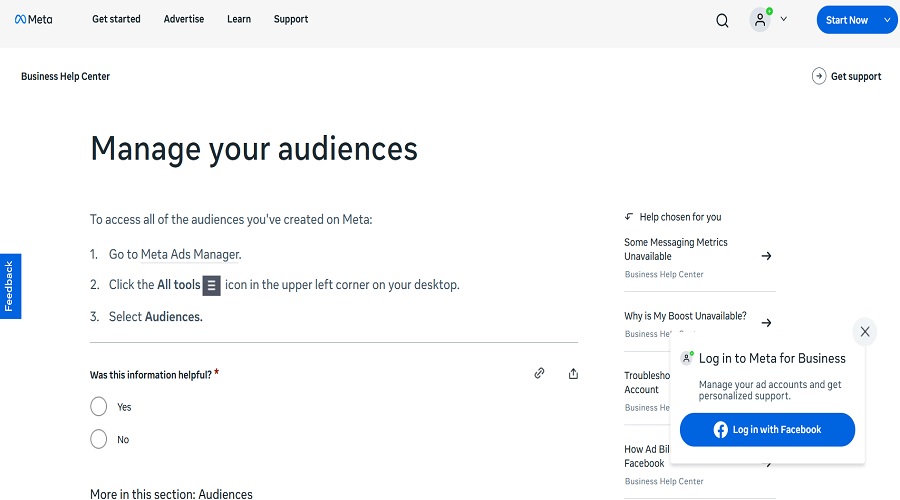Open the search magnifier icon

pyautogui.click(x=722, y=21)
